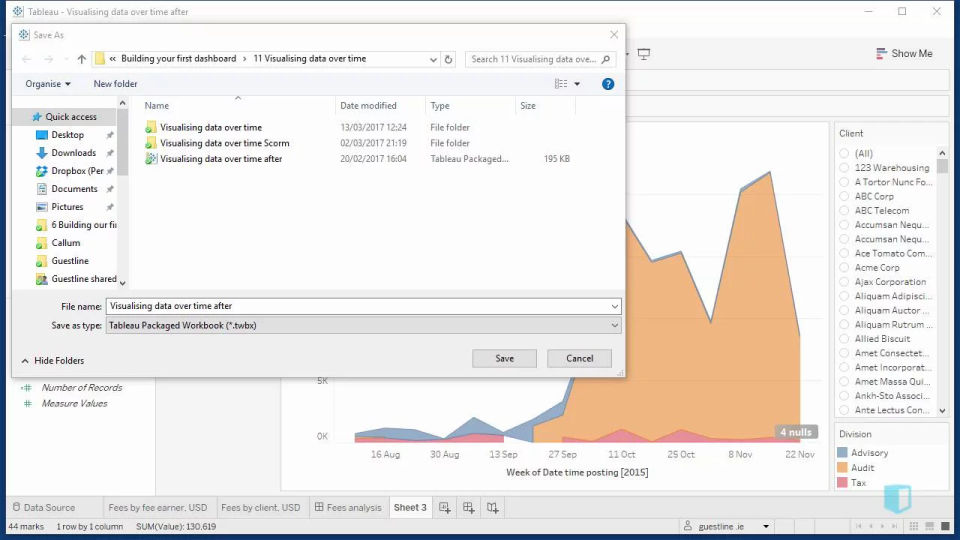This screenshot has width=960, height=540.
Task: Click the 4 nulls indicator on chart
Action: point(796,432)
